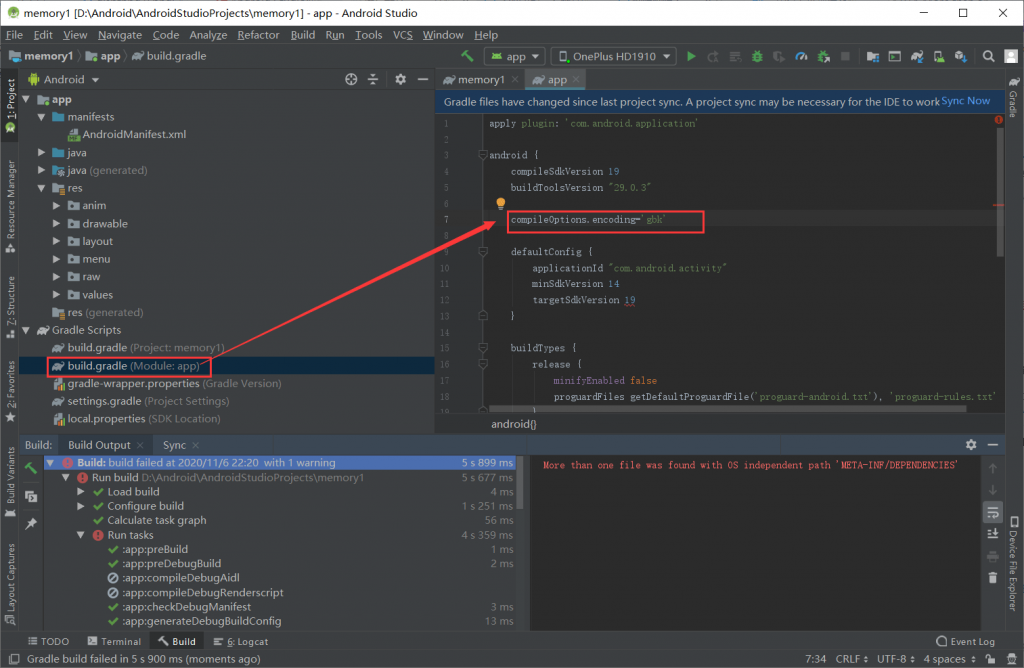Click the Stop button in toolbar
The height and width of the screenshot is (668, 1024).
point(845,57)
